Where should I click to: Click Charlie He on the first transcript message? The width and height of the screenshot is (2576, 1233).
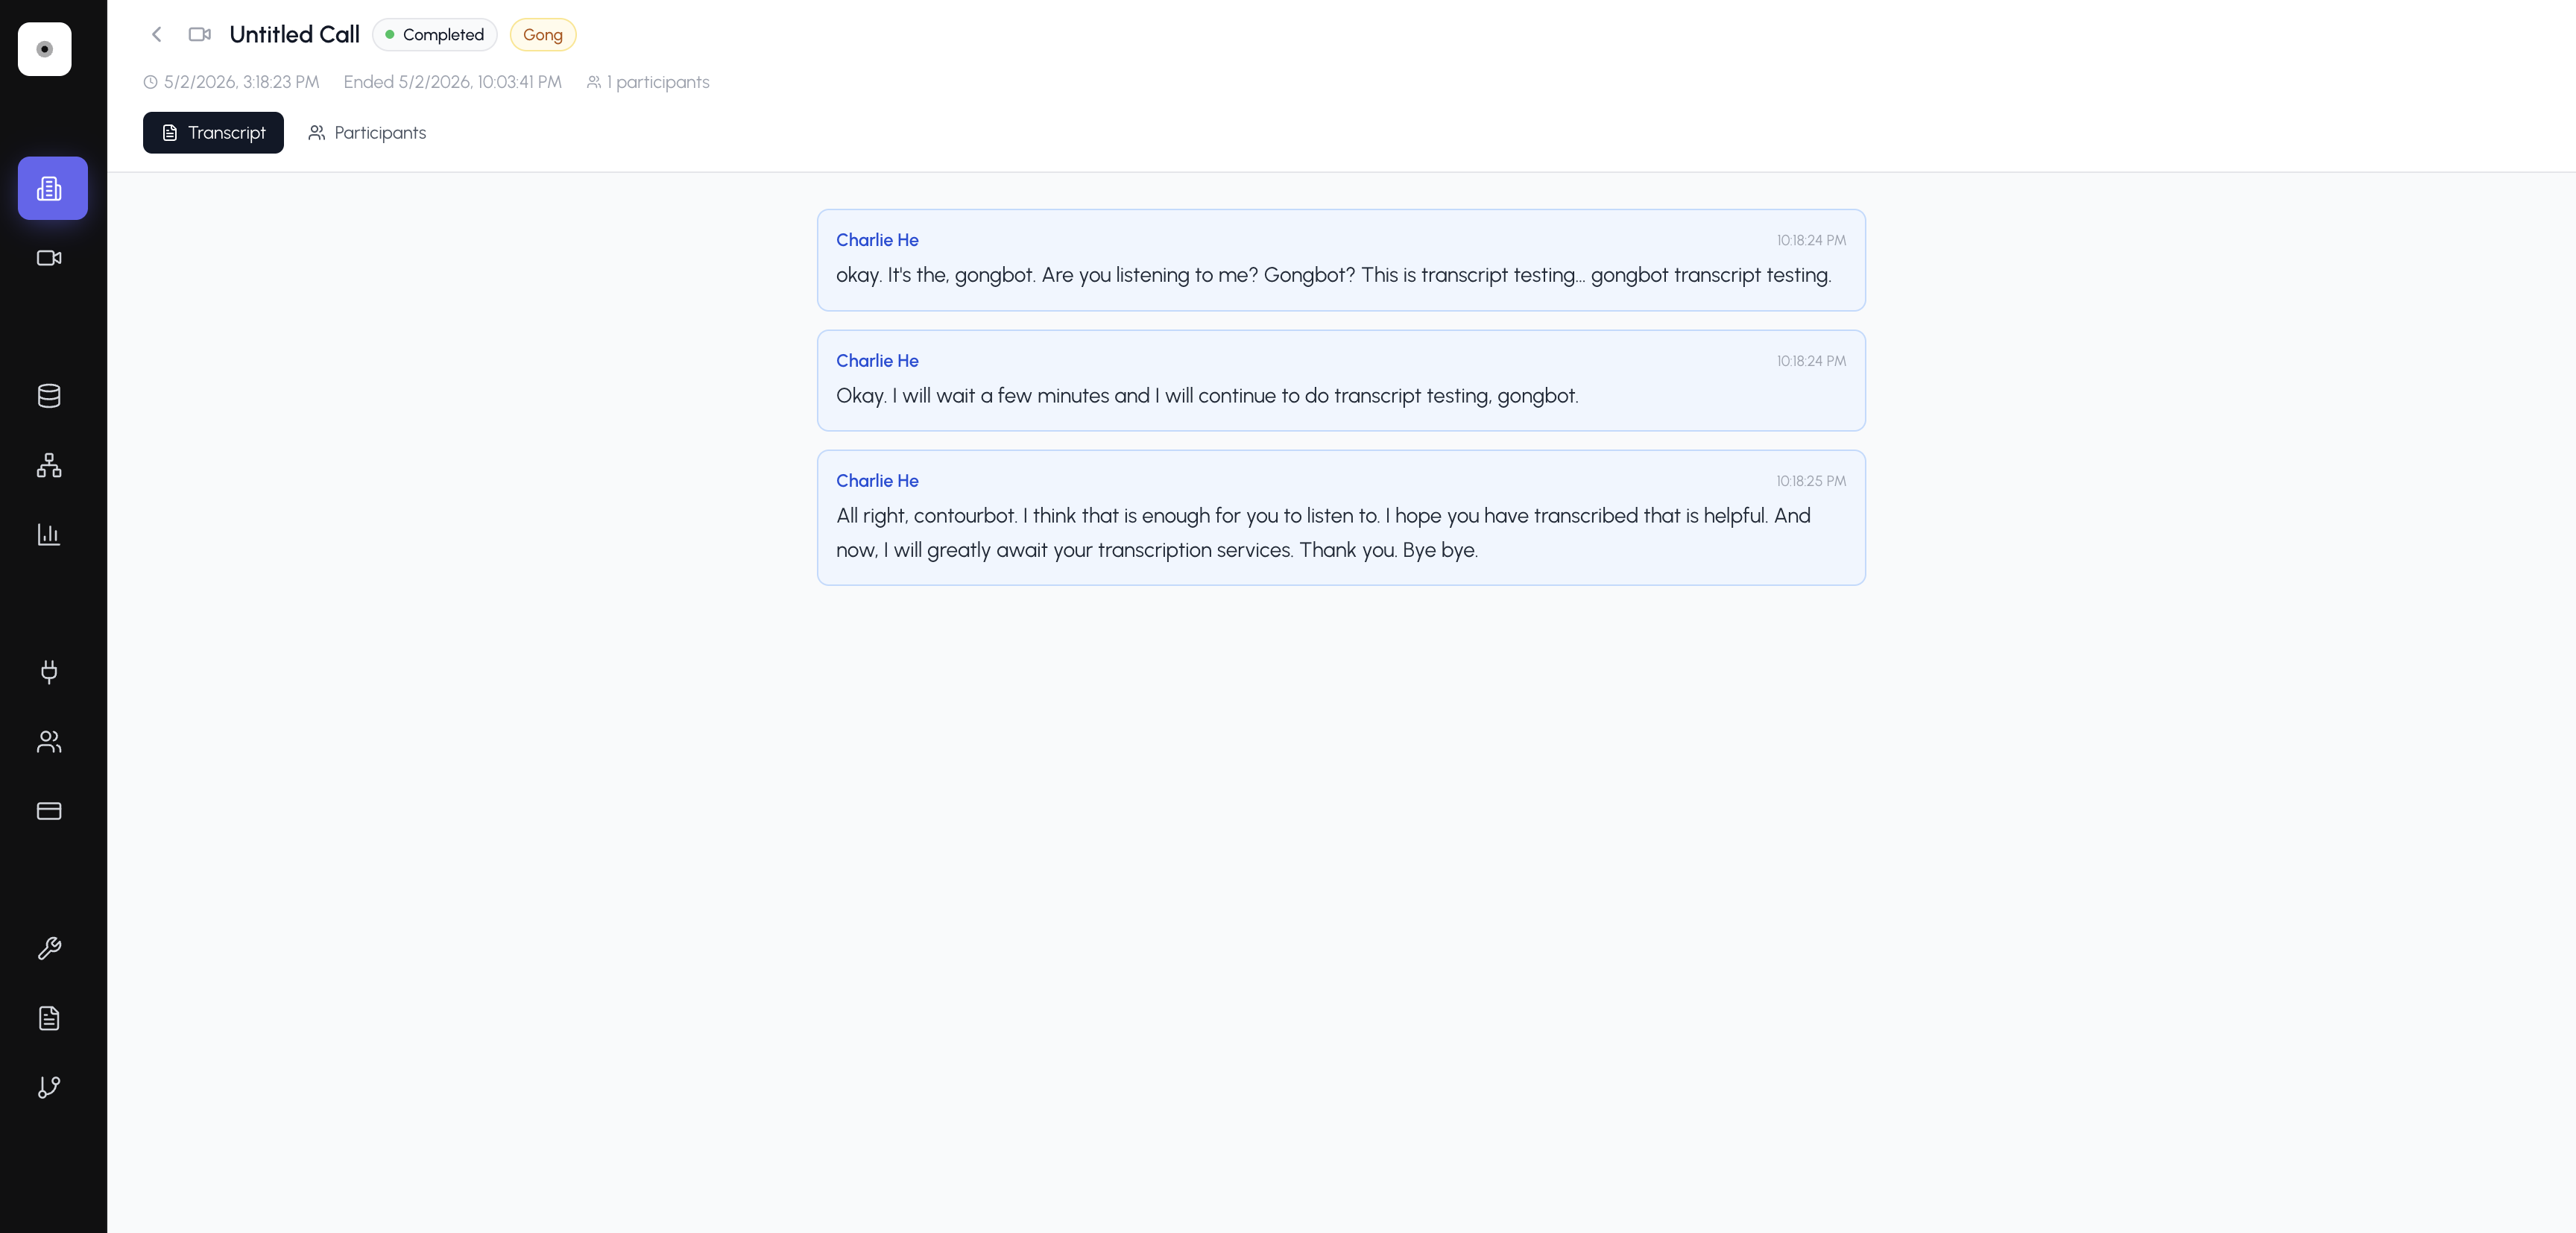(877, 240)
